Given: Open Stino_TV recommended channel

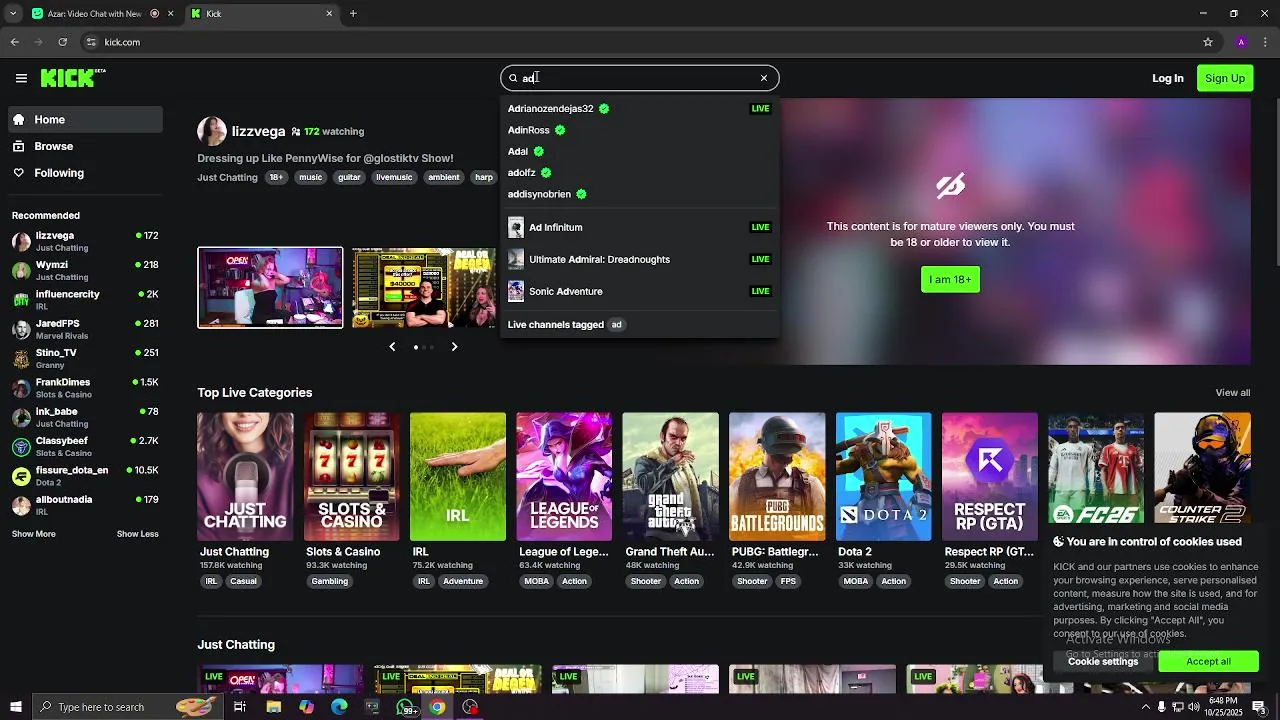Looking at the screenshot, I should click(86, 358).
